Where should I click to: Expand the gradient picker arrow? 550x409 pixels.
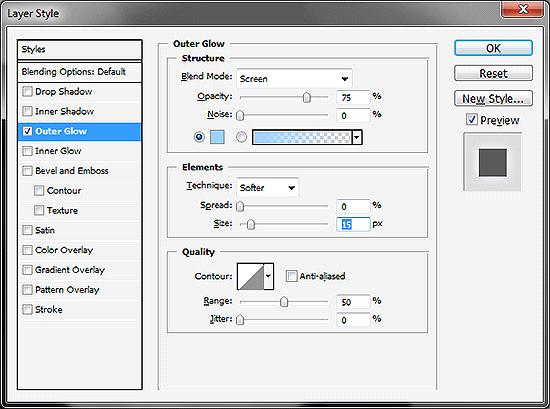(x=357, y=137)
